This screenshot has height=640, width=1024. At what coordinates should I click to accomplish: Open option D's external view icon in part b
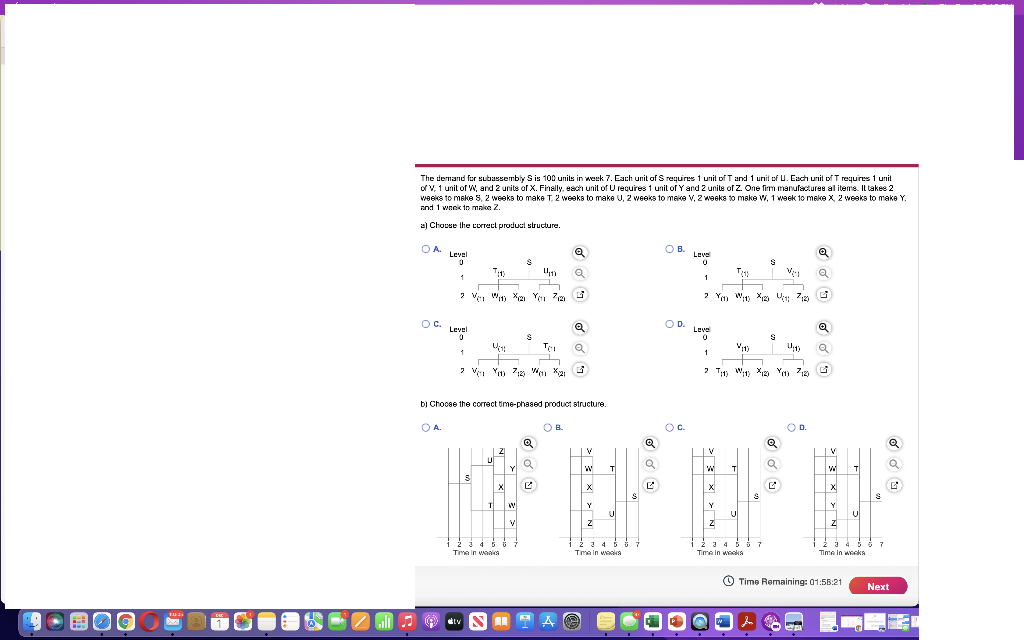[893, 484]
